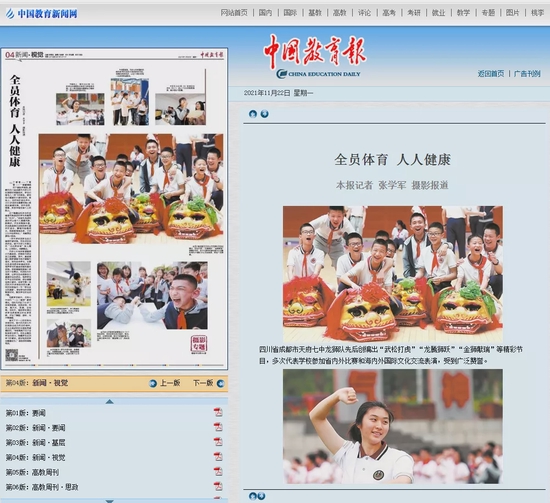Select edition 第01版：要闻
Image resolution: width=550 pixels, height=503 pixels.
pos(25,413)
